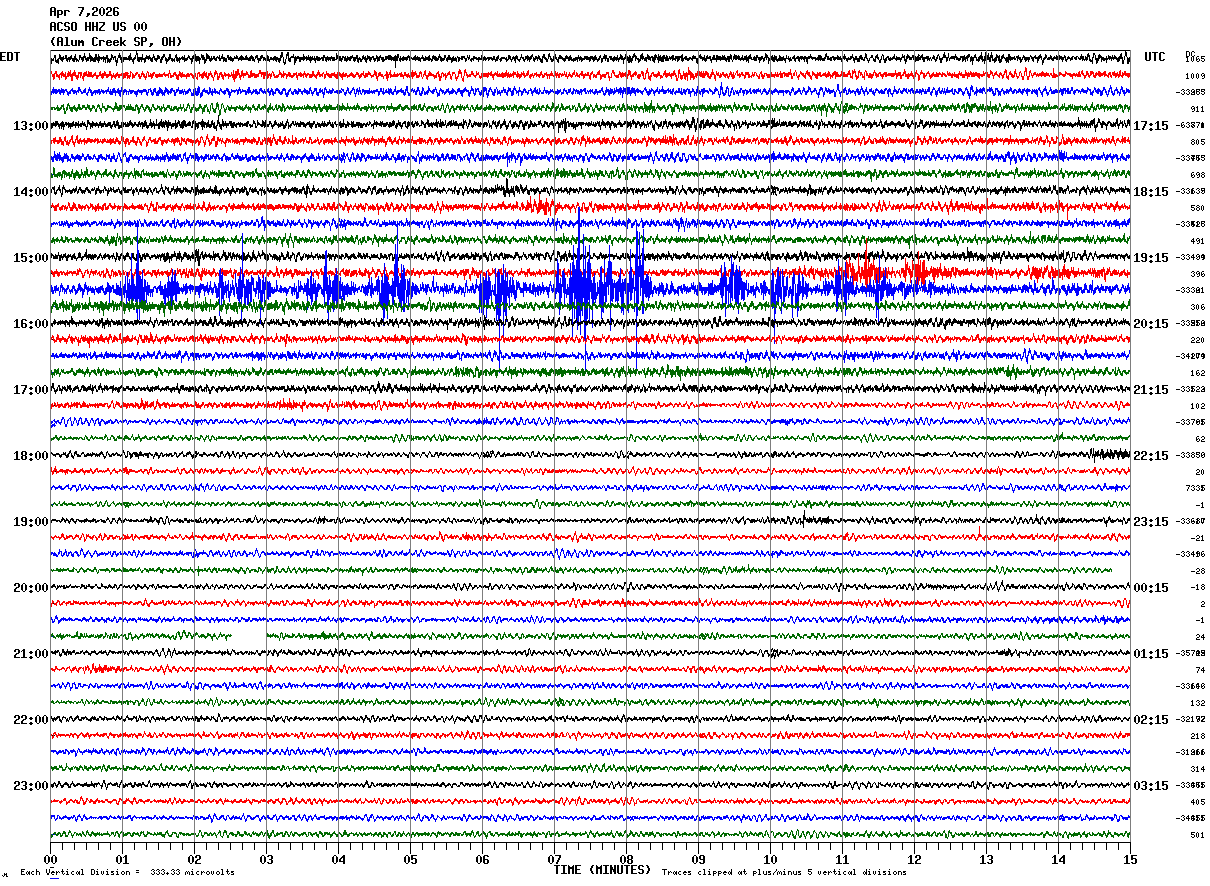
Task: Click the vertical division microvolts scale note
Action: 127,872
